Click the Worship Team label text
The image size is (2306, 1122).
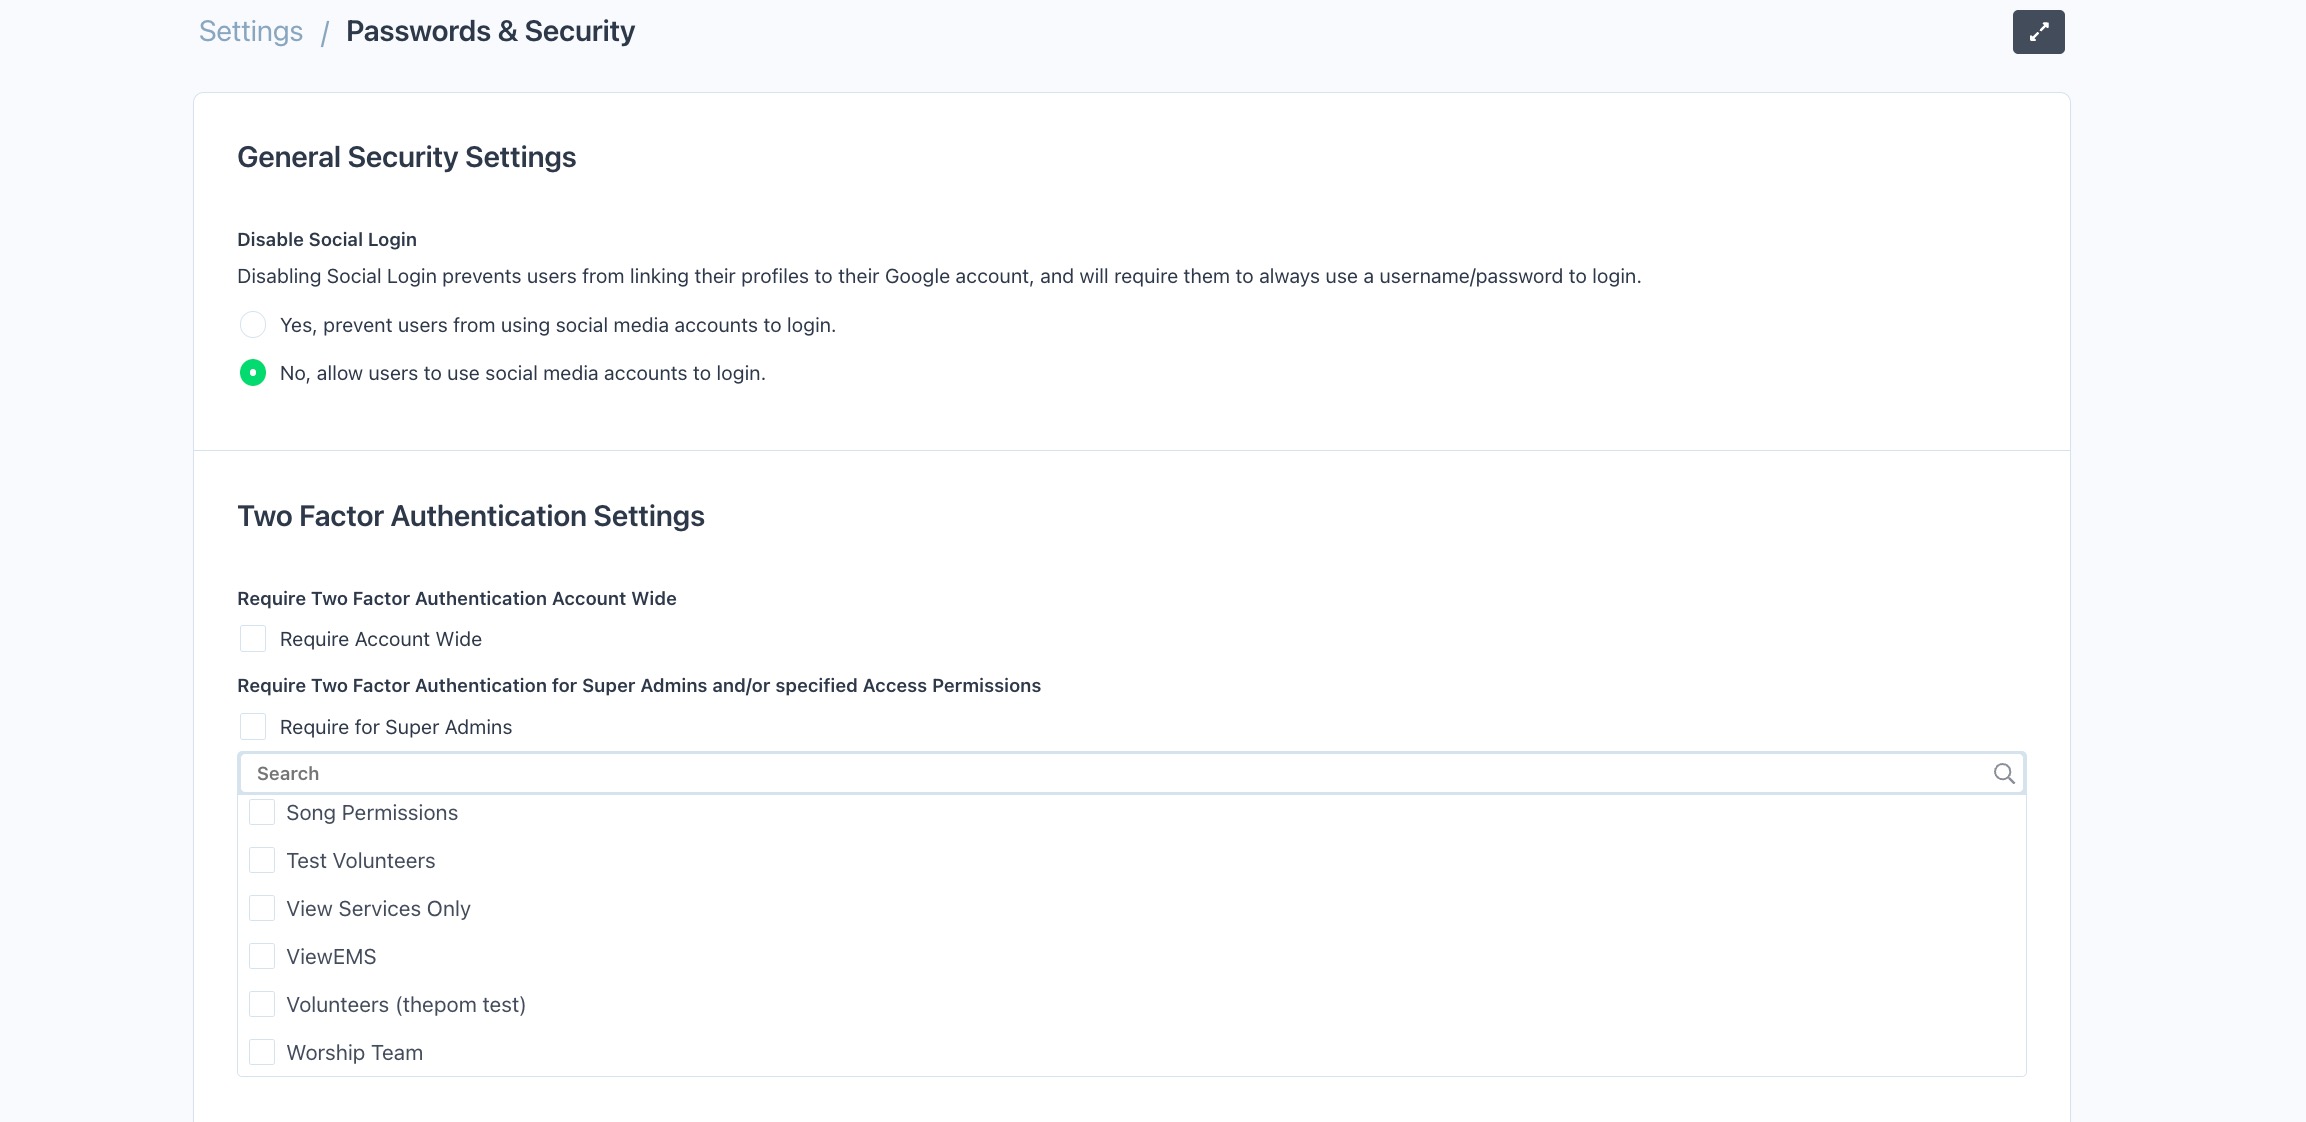coord(354,1053)
